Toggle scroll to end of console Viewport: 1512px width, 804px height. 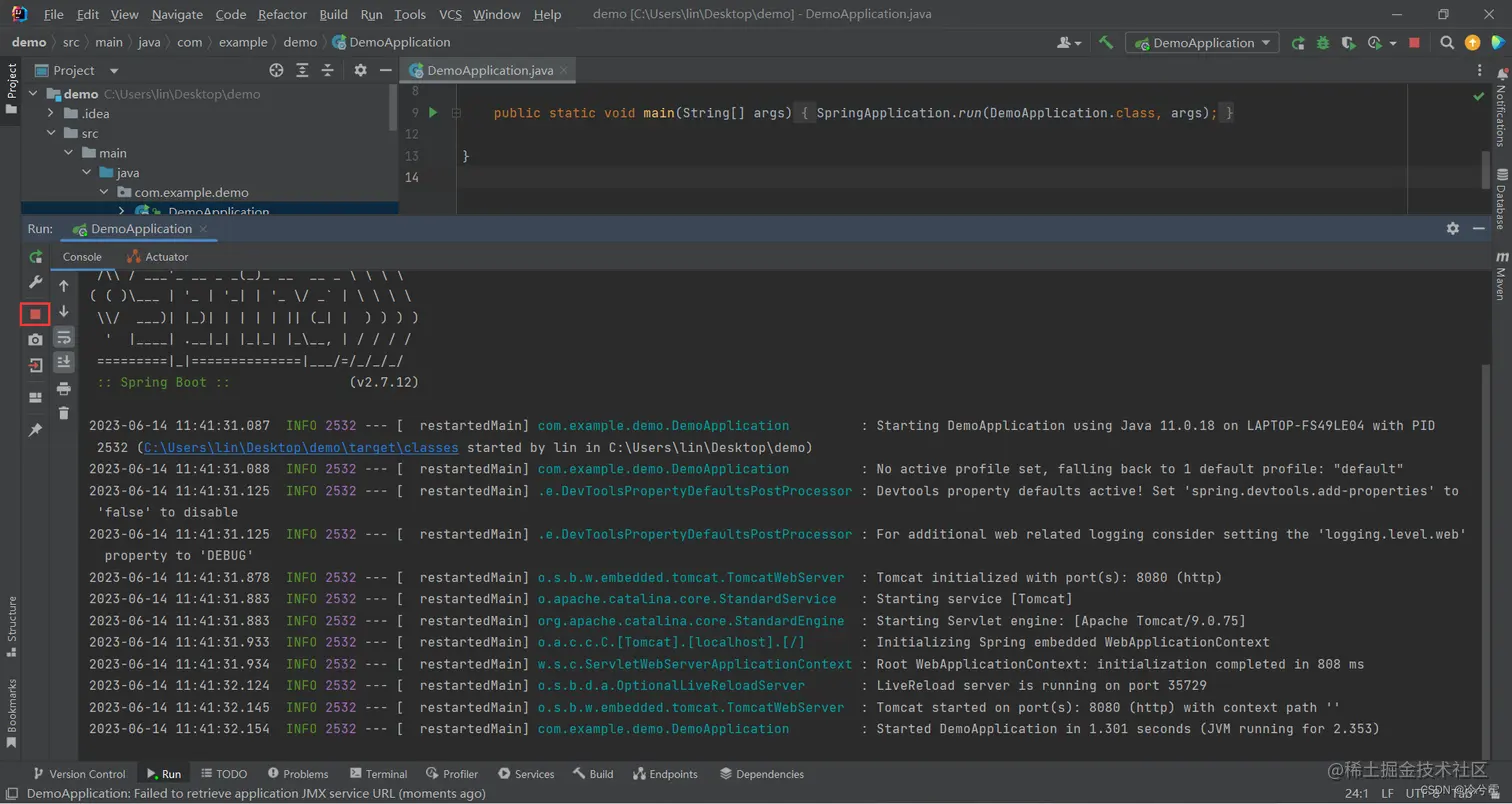pyautogui.click(x=64, y=362)
